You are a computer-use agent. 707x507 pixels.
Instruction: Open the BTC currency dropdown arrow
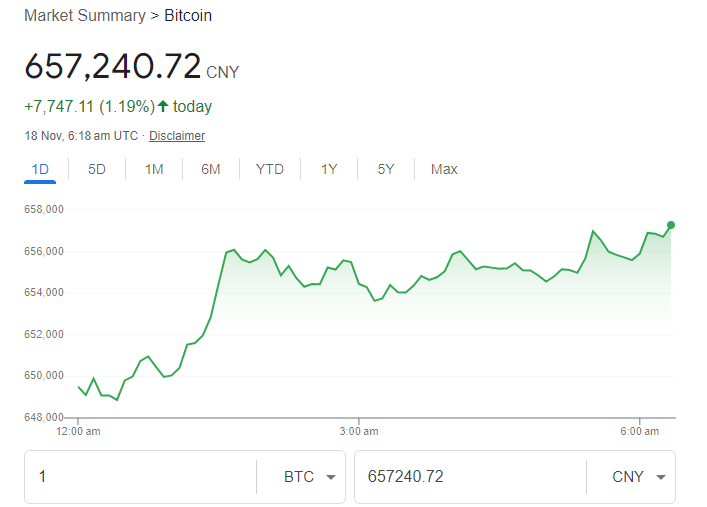click(331, 477)
